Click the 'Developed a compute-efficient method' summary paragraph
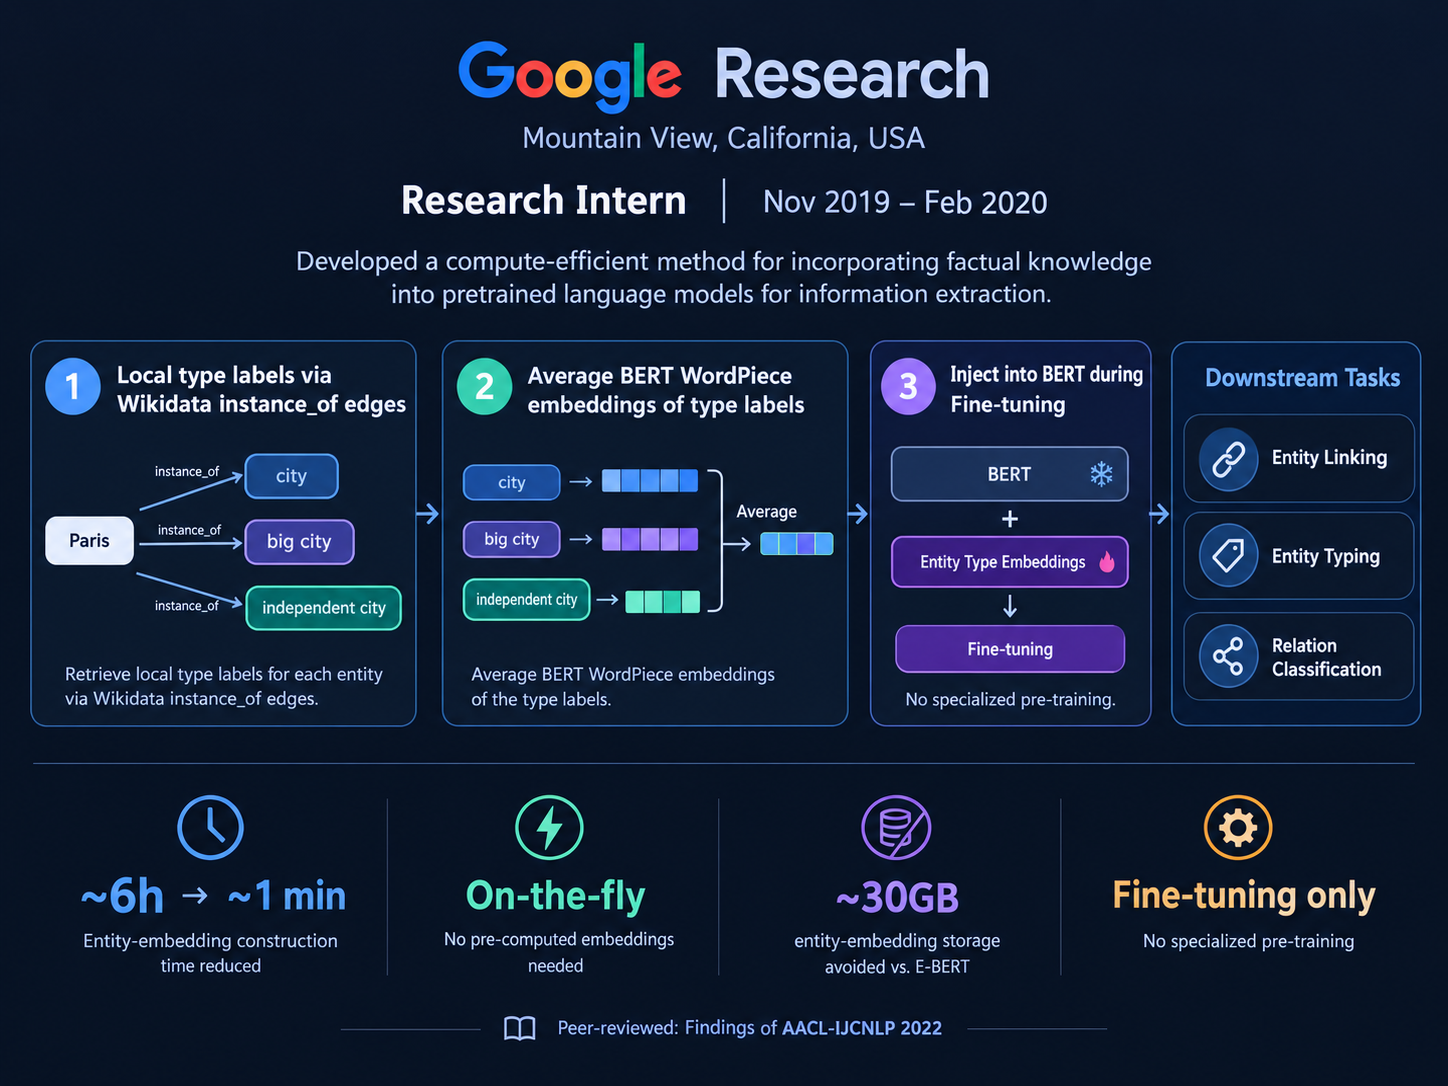 723,277
